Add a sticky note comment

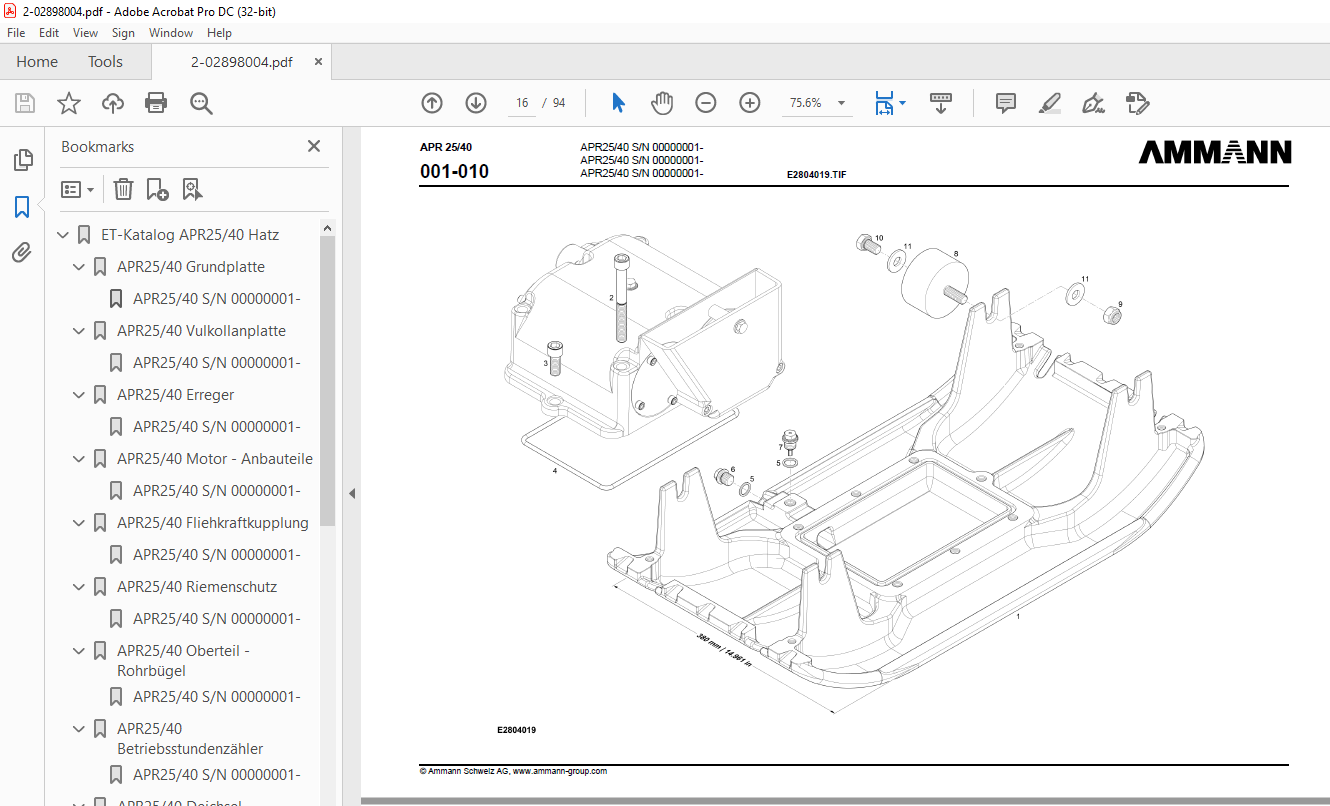(x=1006, y=103)
